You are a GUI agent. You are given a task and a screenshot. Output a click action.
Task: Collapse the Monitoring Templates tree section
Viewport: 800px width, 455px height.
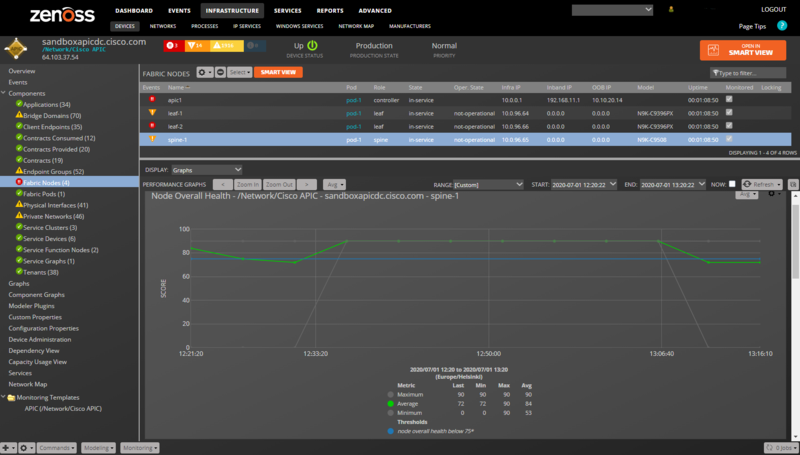[4, 397]
